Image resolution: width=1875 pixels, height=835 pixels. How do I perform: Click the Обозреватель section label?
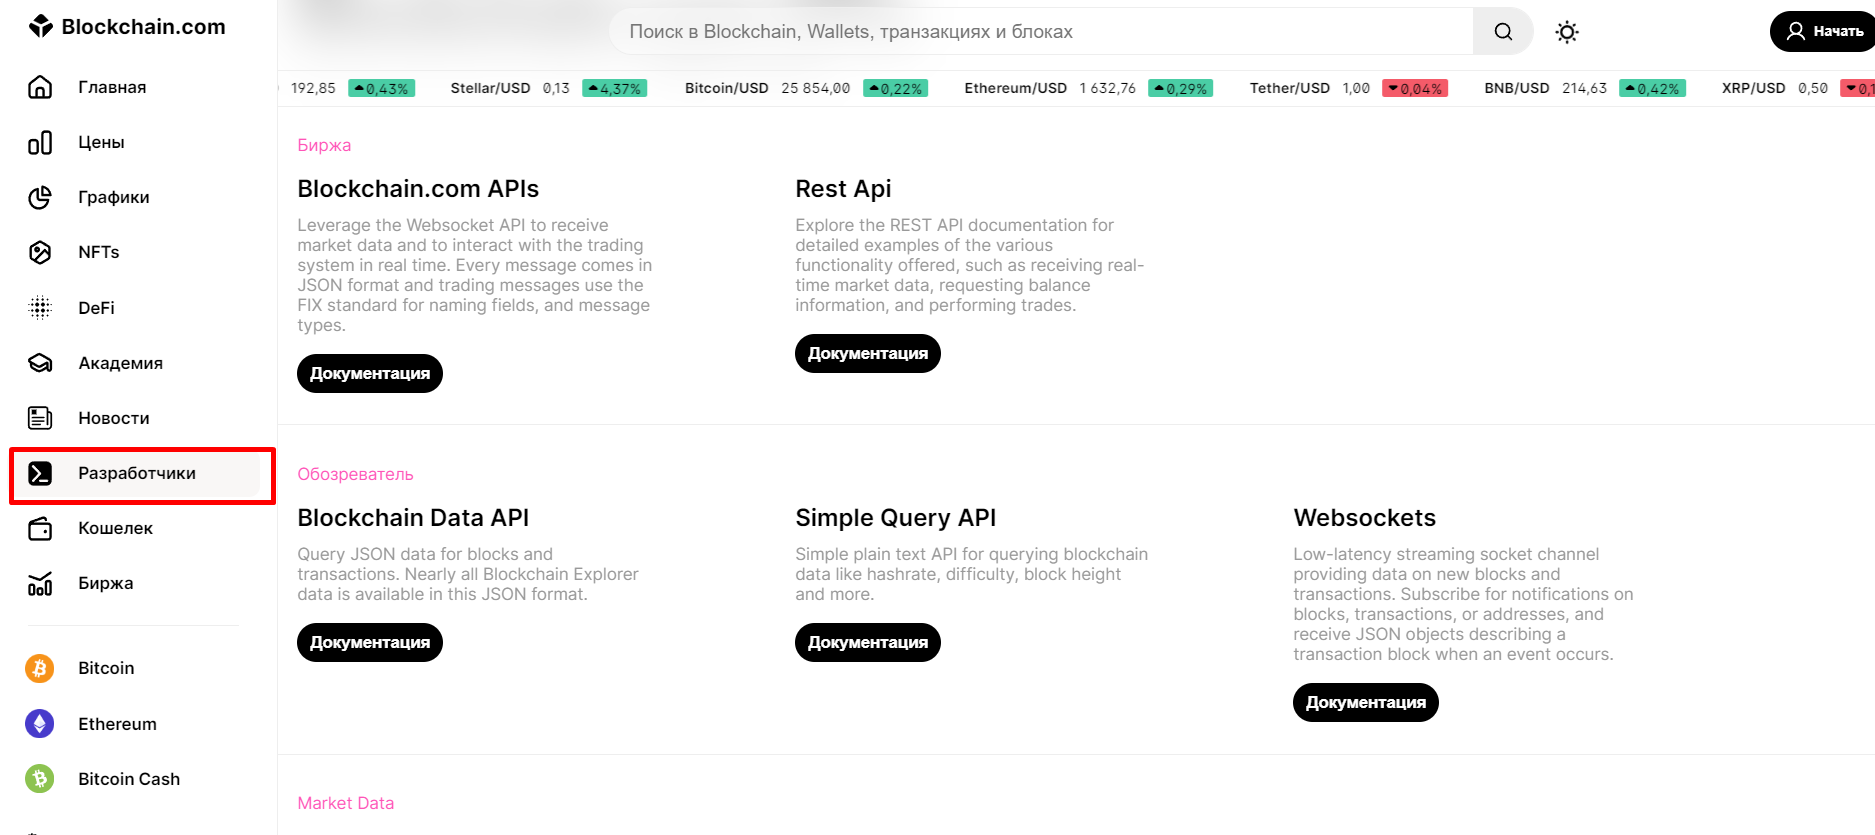click(x=355, y=474)
